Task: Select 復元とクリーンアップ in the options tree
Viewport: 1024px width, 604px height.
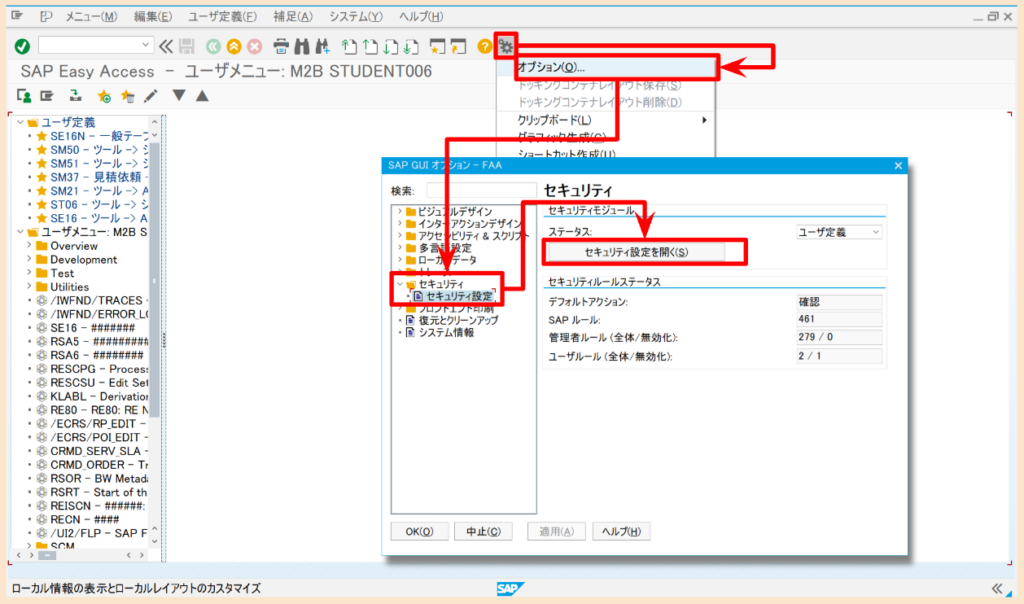Action: click(458, 320)
